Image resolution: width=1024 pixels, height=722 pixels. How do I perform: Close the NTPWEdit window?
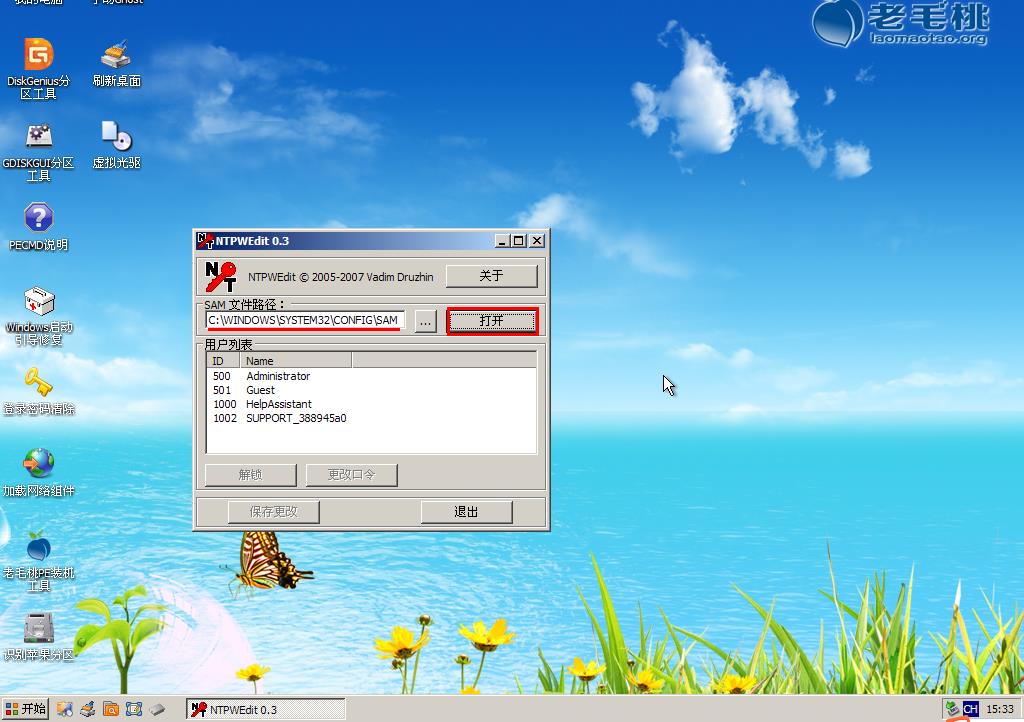point(537,241)
